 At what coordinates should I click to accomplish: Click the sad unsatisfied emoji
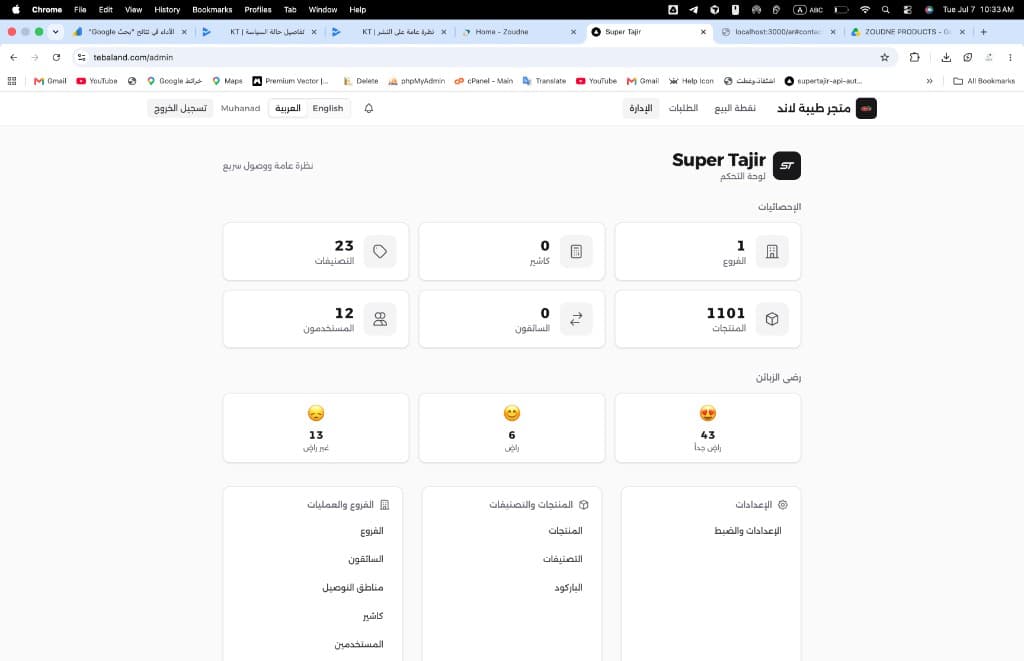[316, 413]
